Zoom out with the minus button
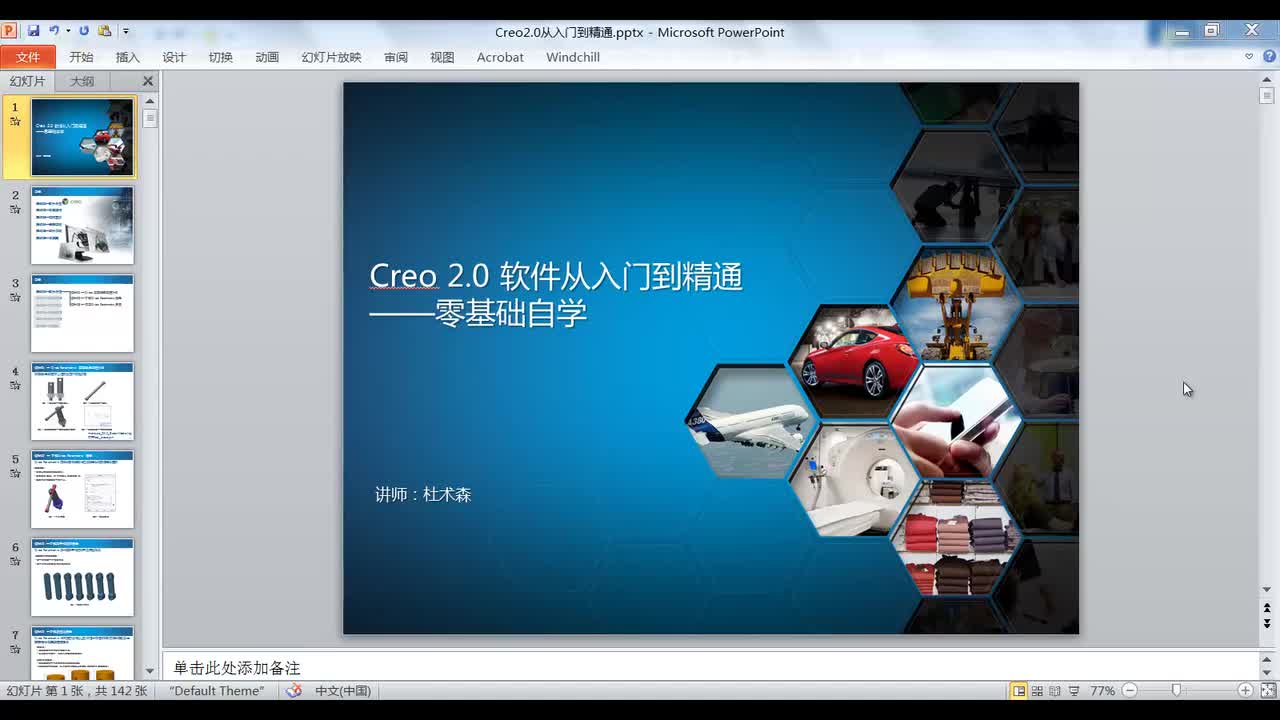 click(x=1129, y=691)
